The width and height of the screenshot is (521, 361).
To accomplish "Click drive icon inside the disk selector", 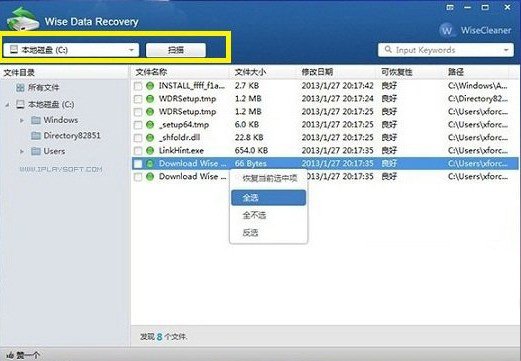I will 14,50.
